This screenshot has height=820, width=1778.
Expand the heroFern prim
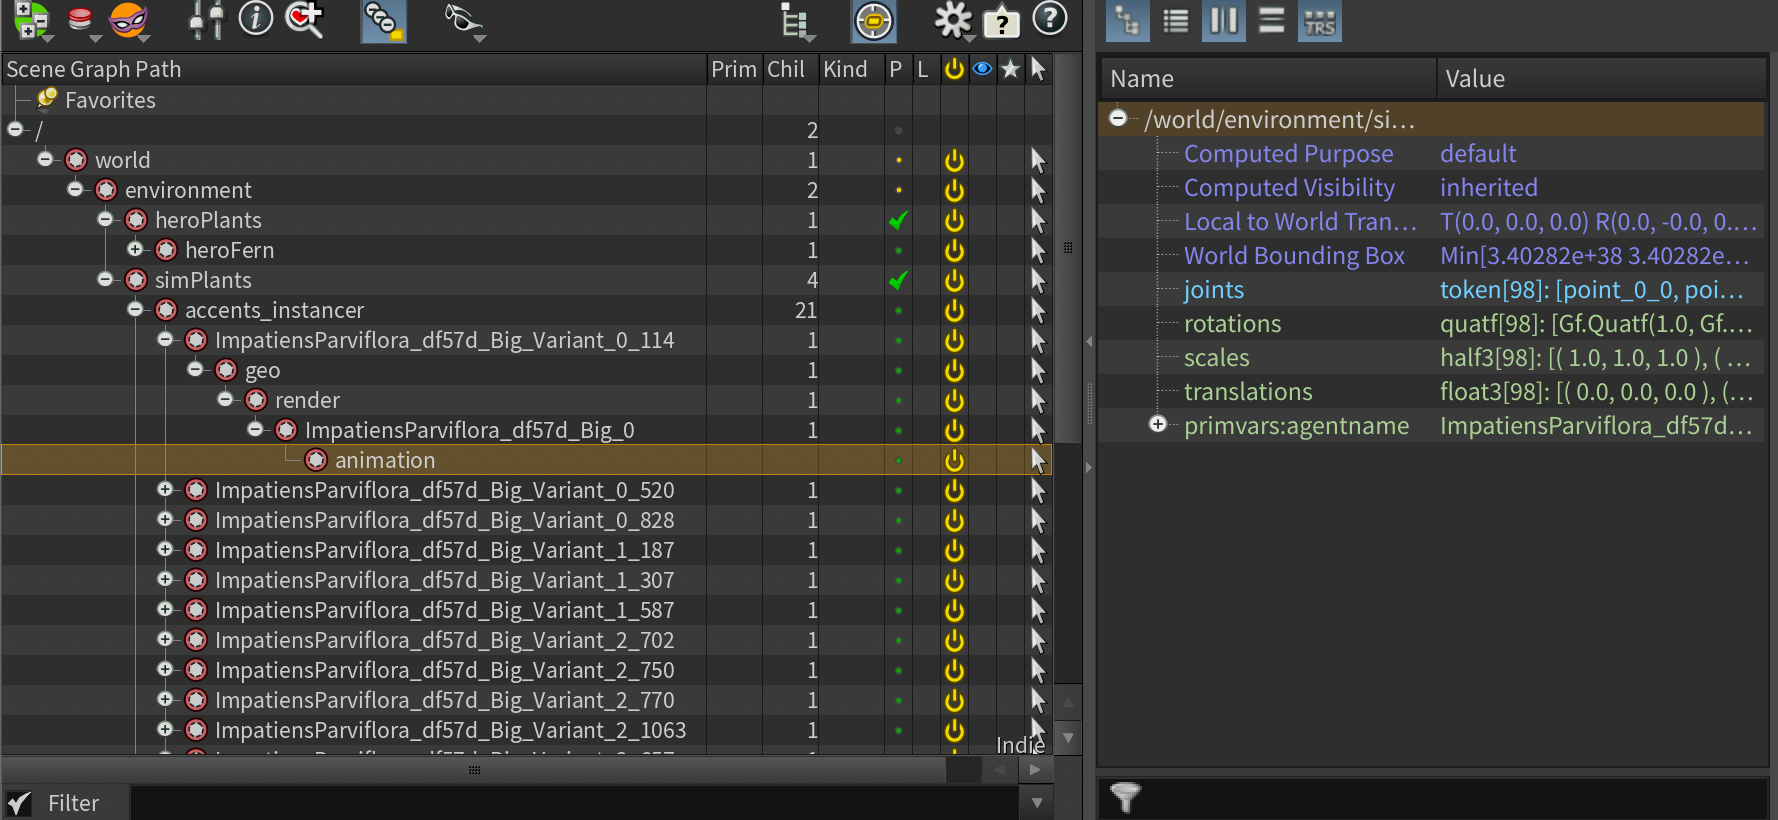point(135,249)
